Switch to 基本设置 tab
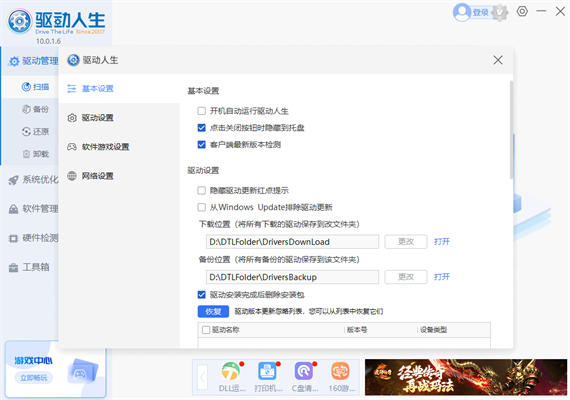Image resolution: width=570 pixels, height=400 pixels. (119, 88)
